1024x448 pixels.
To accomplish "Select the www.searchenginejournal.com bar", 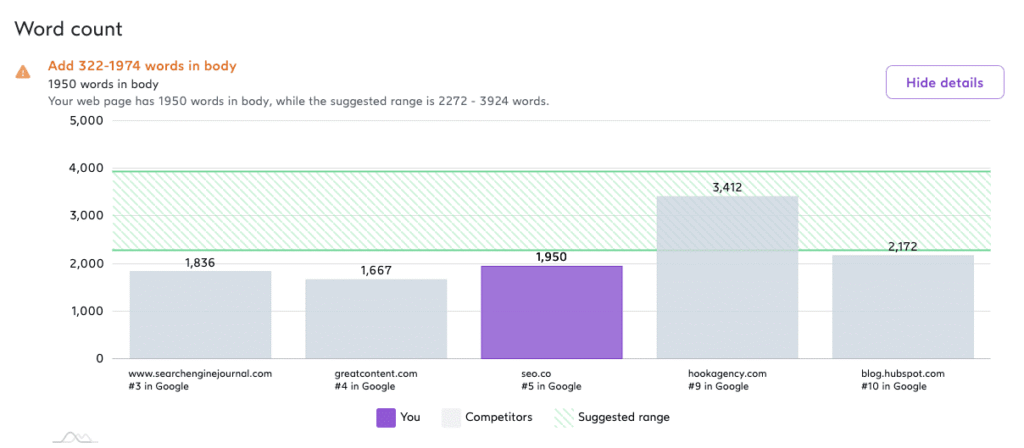I will (x=200, y=314).
